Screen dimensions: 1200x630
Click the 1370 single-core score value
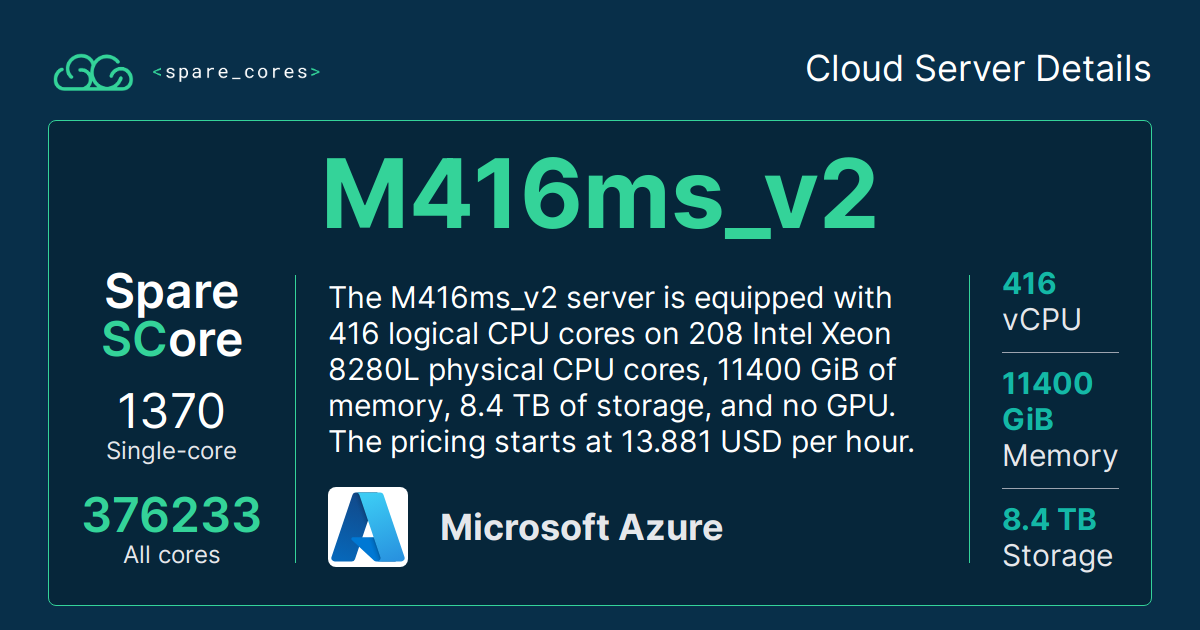171,411
